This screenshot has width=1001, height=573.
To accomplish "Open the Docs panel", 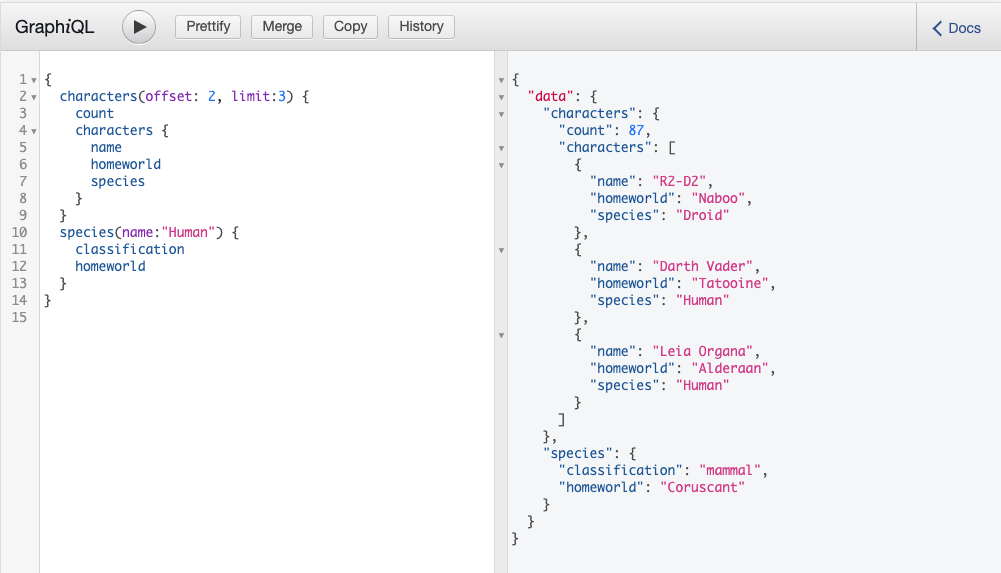I will (x=957, y=28).
